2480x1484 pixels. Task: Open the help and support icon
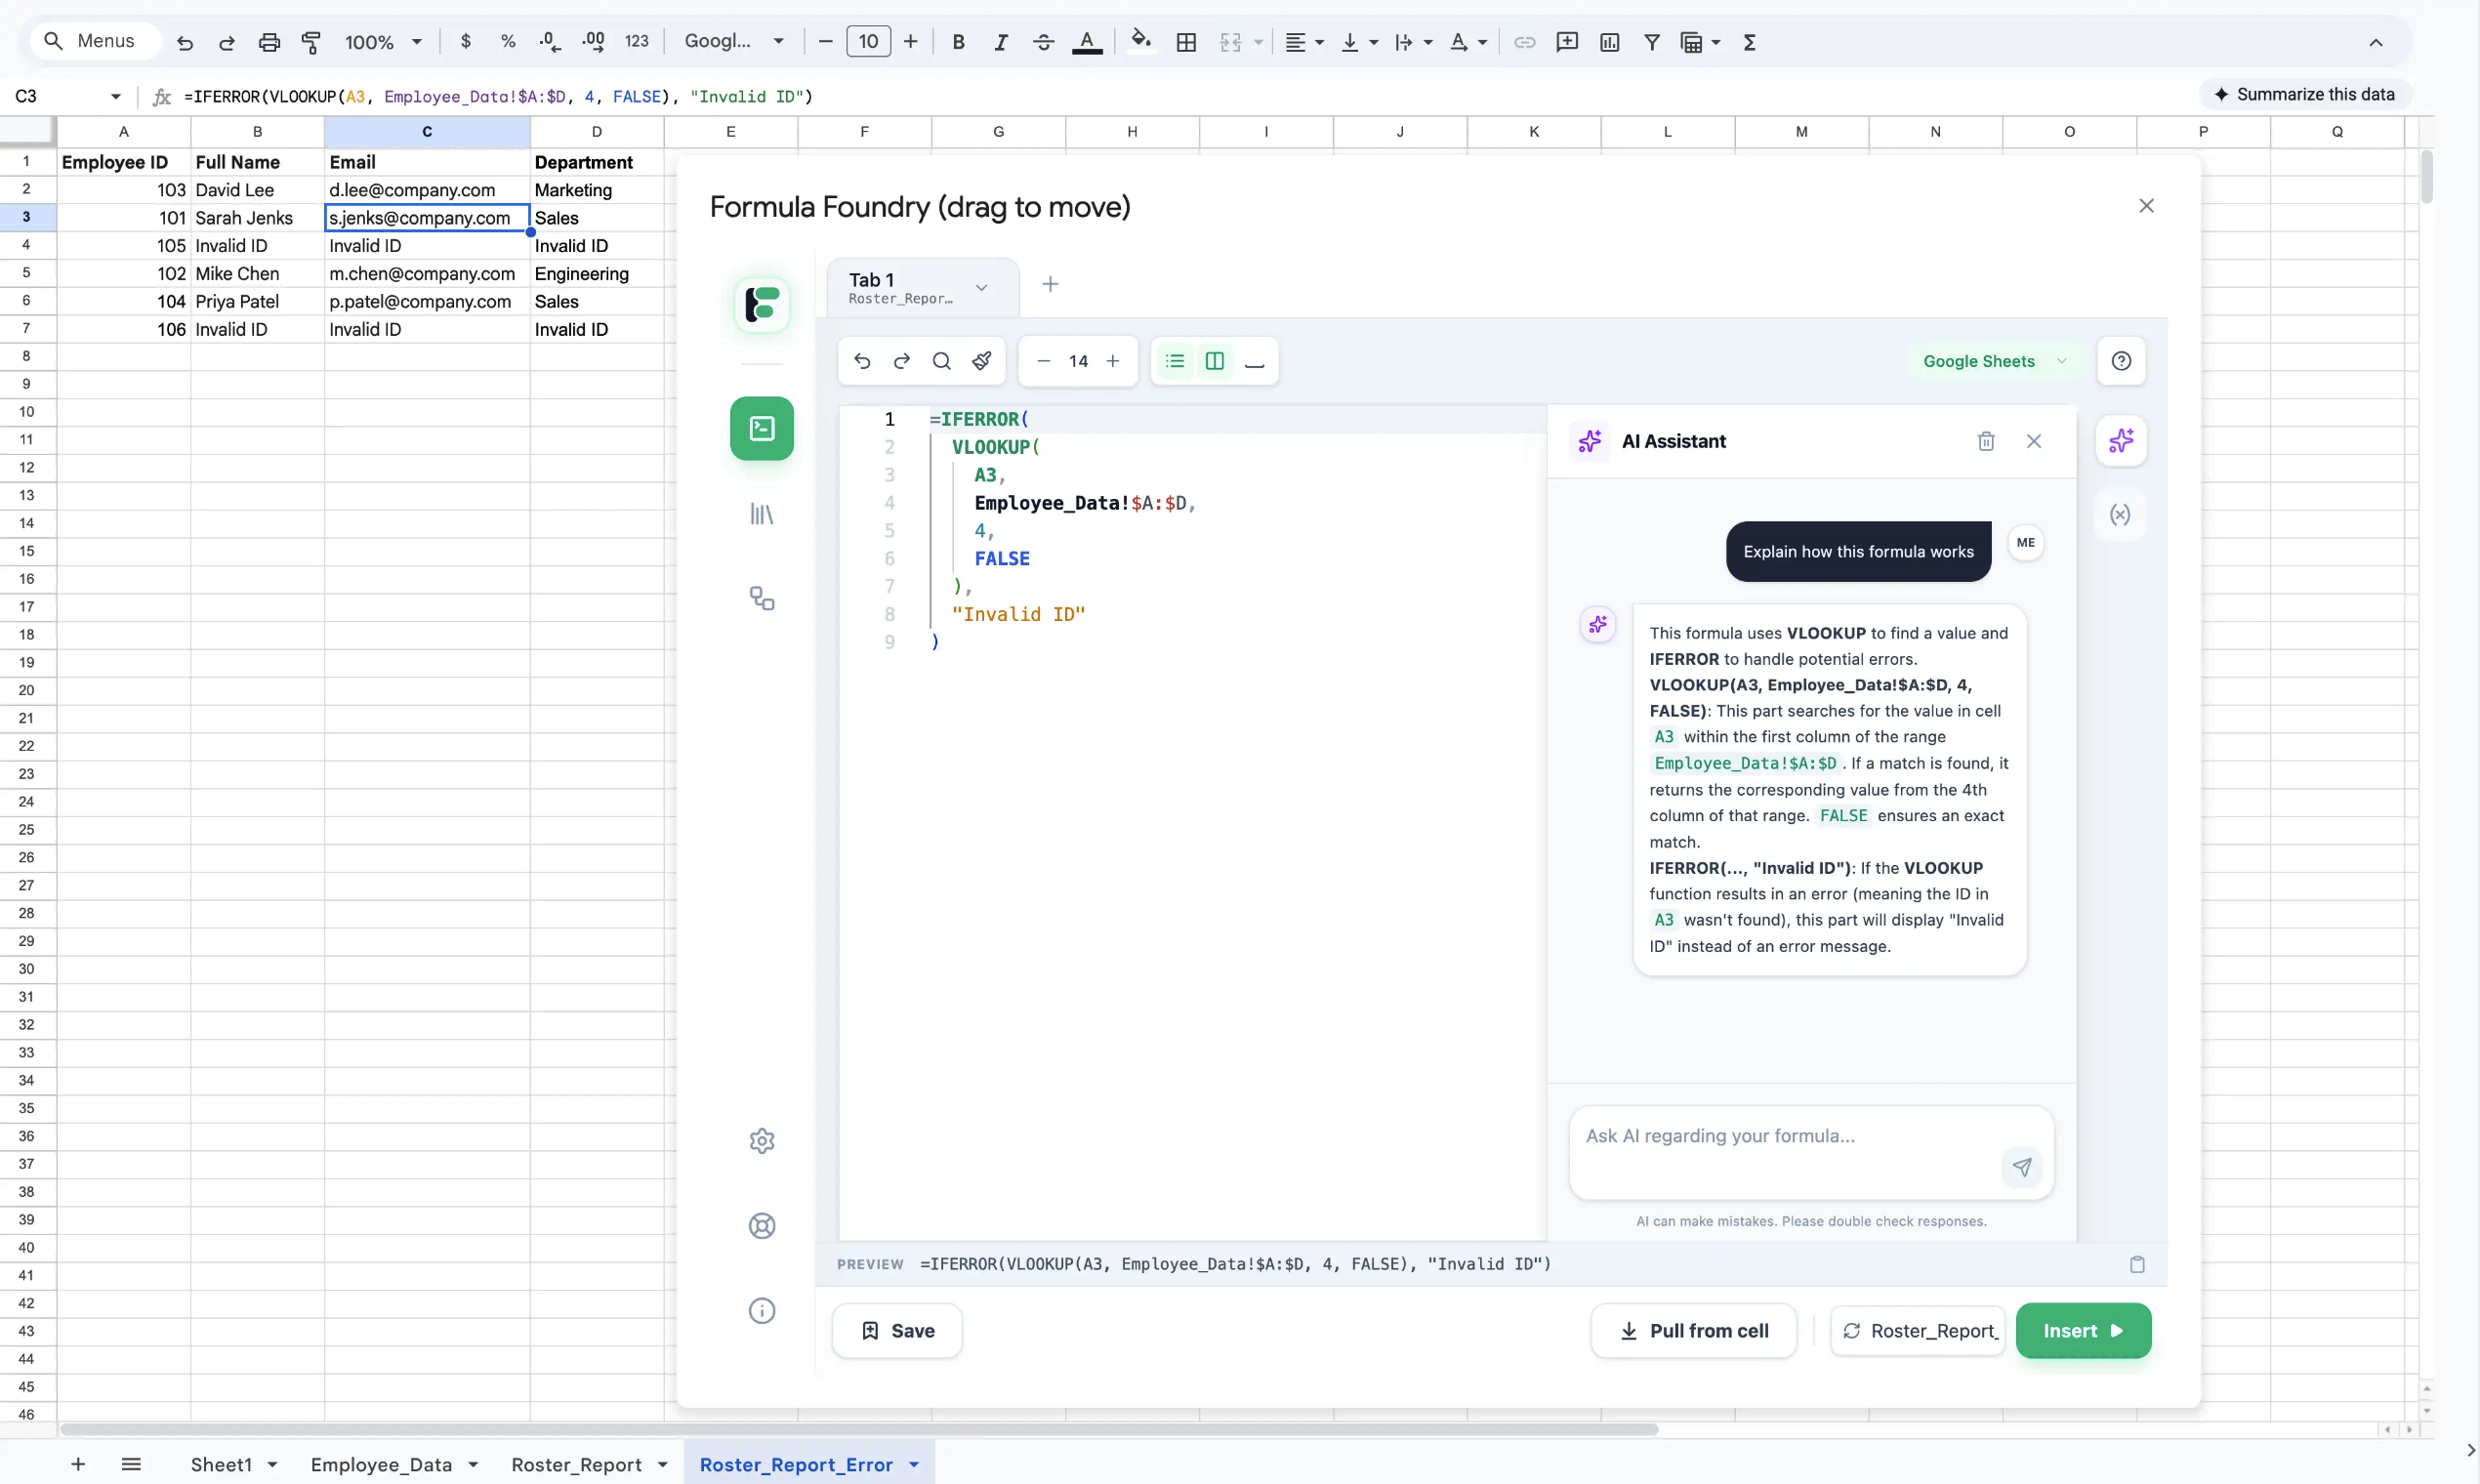[x=762, y=1225]
